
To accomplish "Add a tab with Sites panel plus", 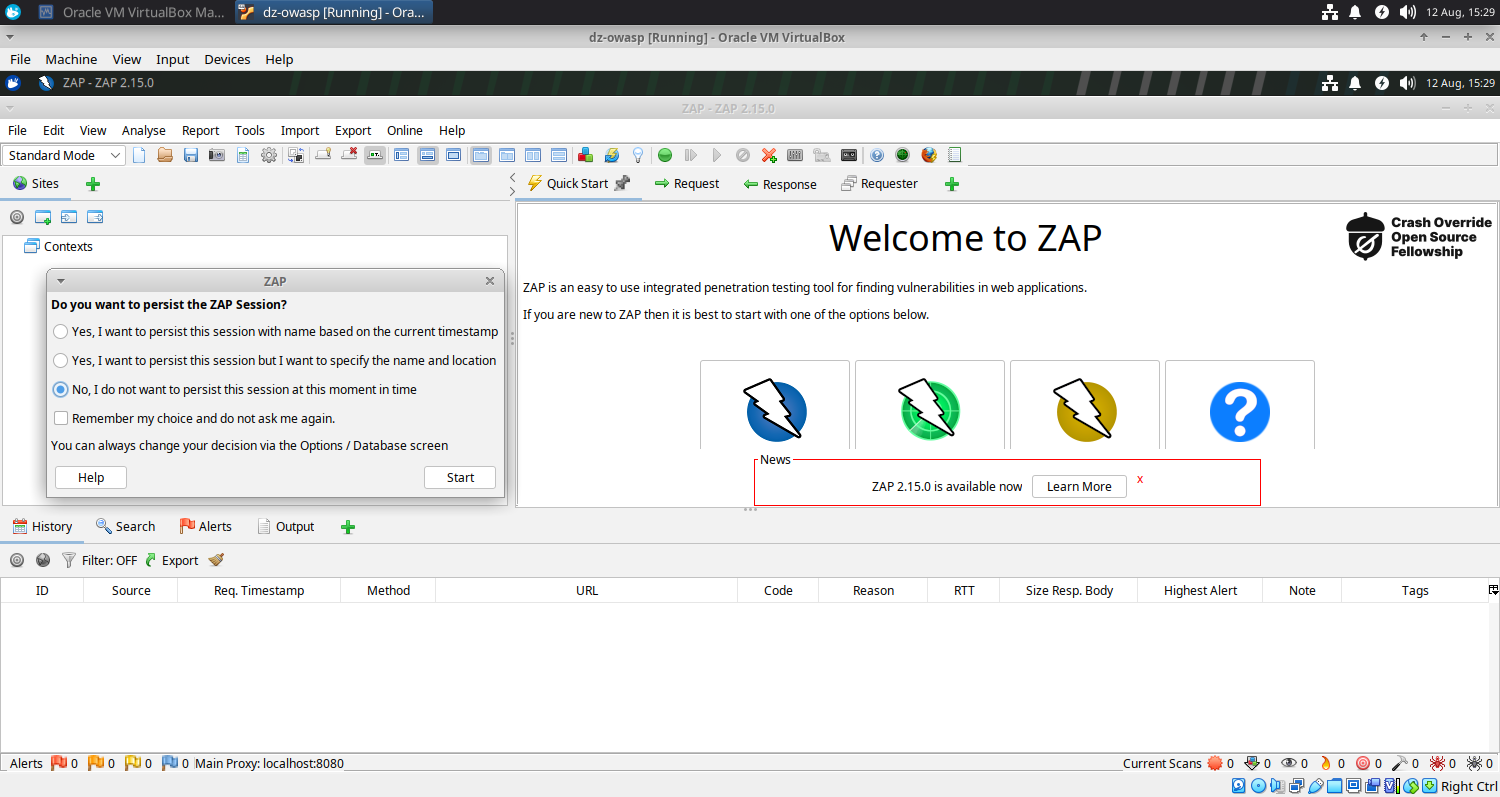I will (93, 184).
